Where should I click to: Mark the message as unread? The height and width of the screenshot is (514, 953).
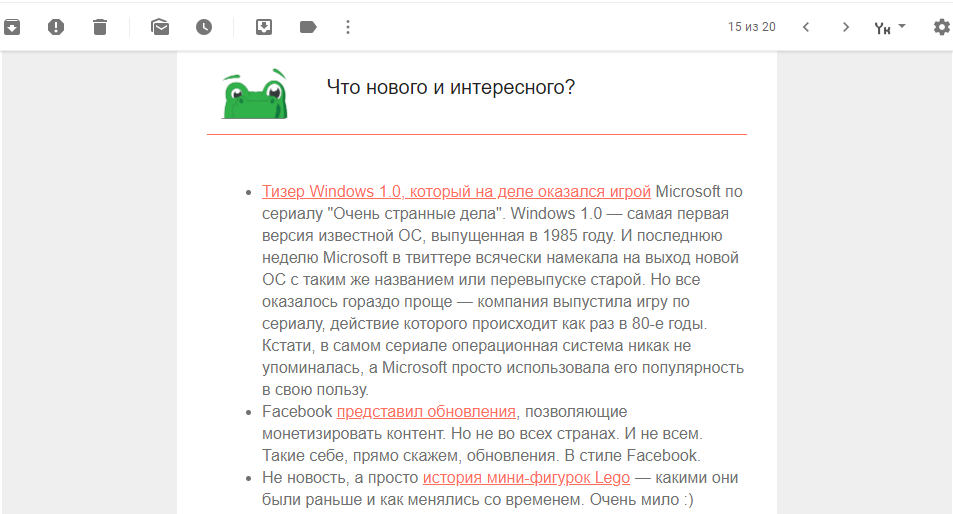[160, 27]
